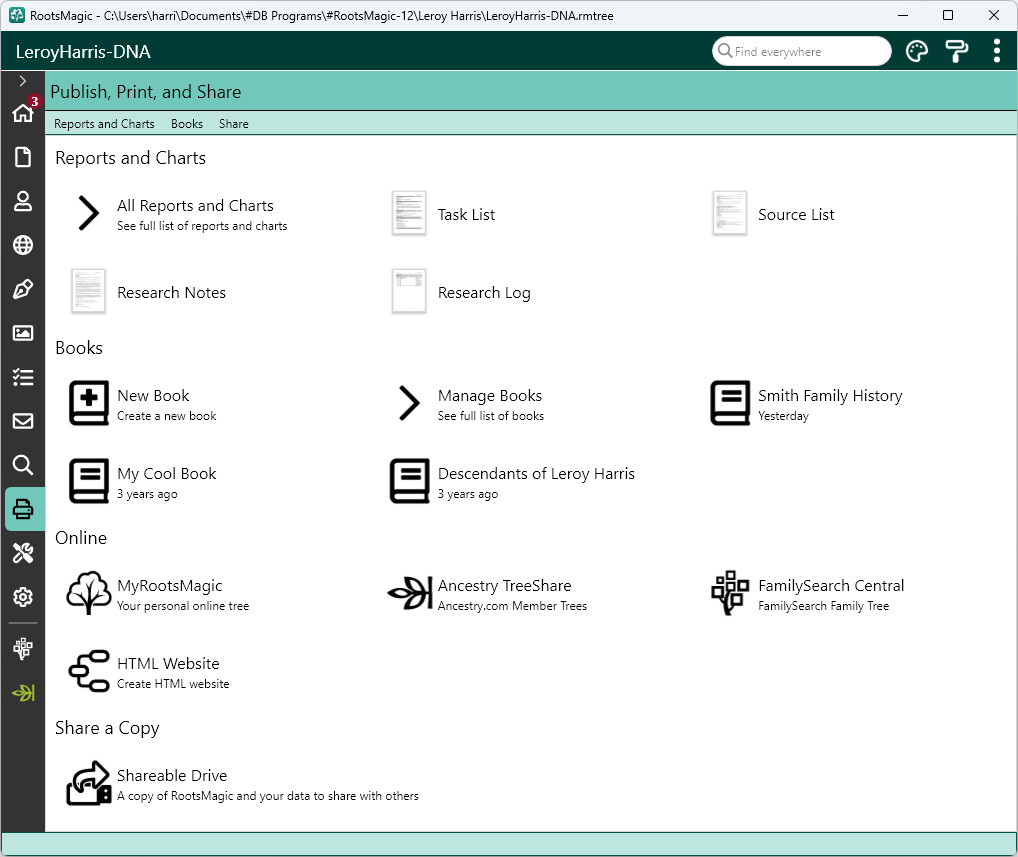
Task: Click the paint roller icon in header
Action: coord(956,51)
